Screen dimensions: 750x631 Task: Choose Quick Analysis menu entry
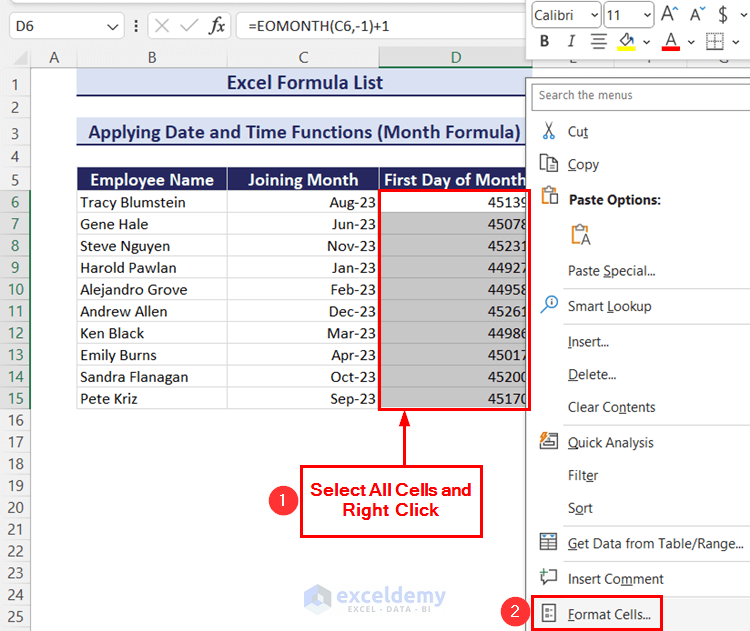(610, 443)
